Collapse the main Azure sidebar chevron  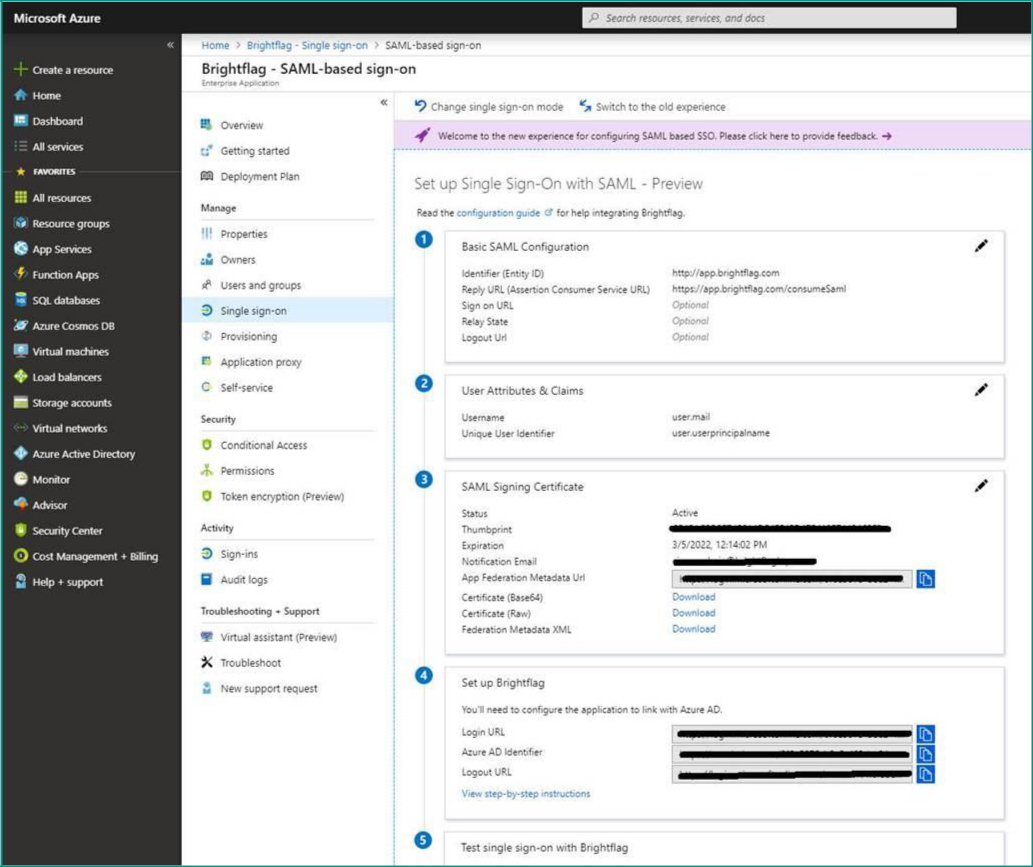tap(170, 45)
